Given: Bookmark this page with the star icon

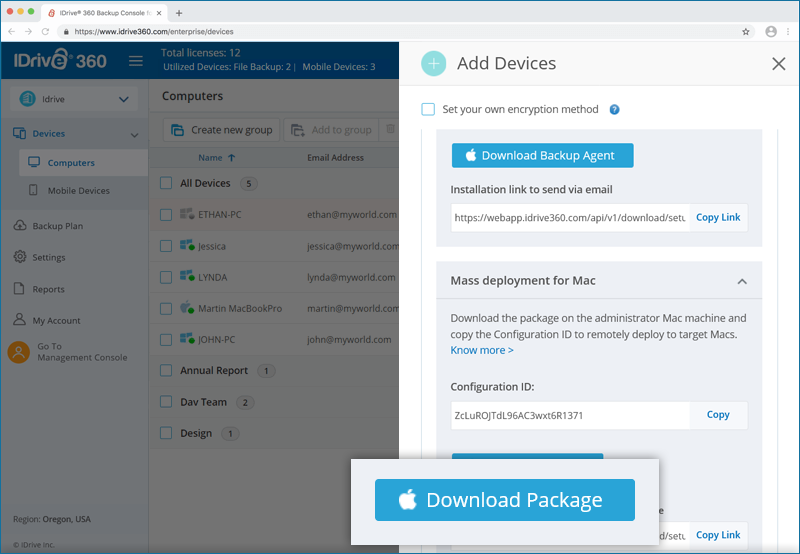Looking at the screenshot, I should (x=745, y=32).
